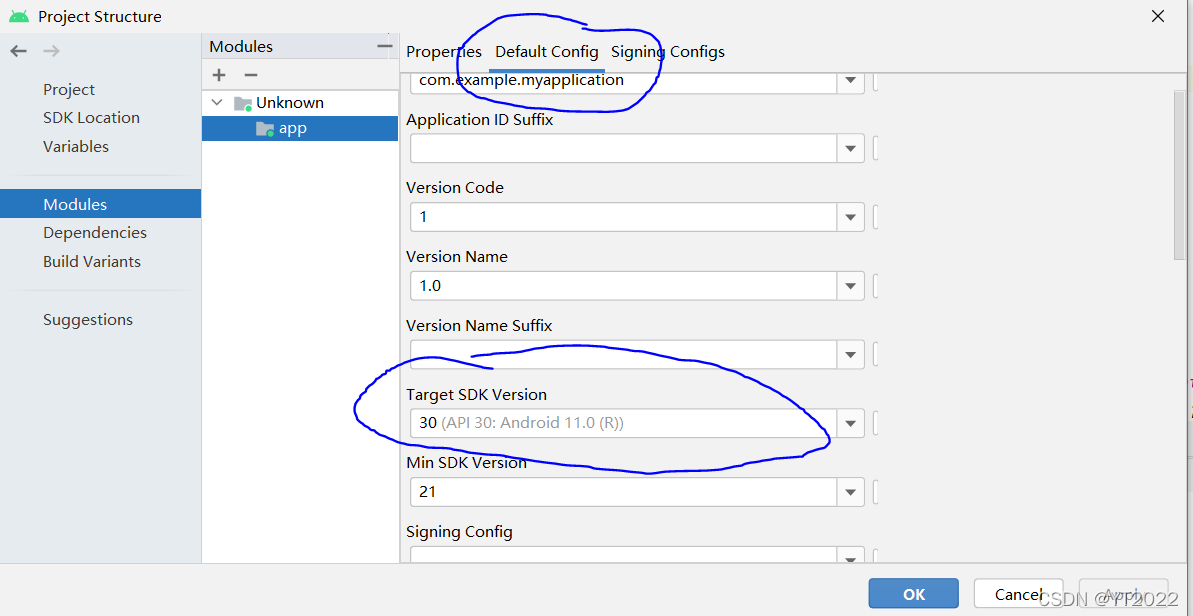Click the back navigation arrow
1193x616 pixels.
[x=18, y=51]
